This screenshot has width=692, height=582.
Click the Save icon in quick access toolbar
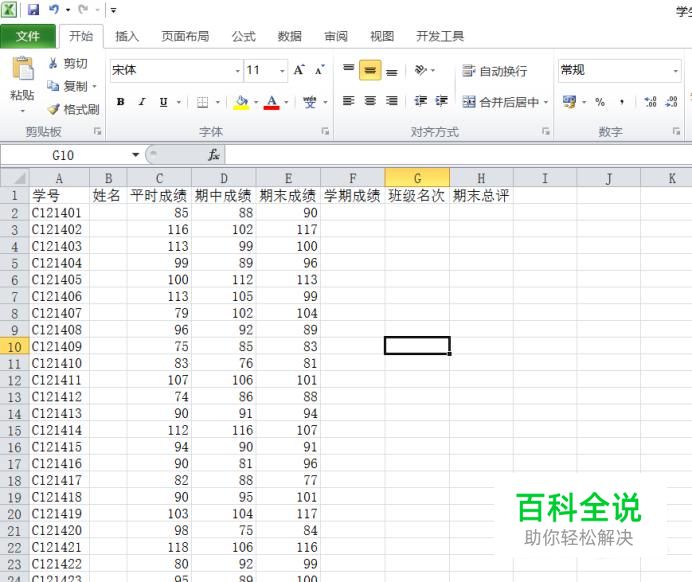coord(34,9)
